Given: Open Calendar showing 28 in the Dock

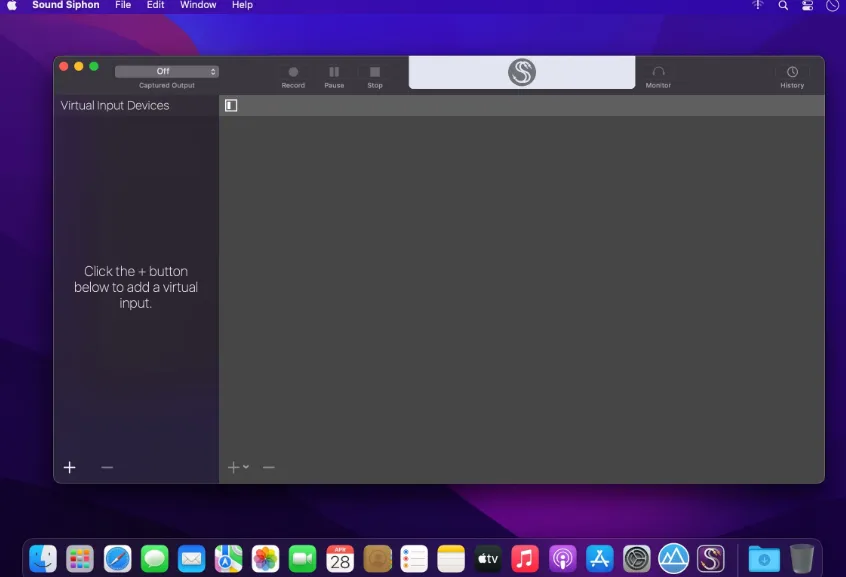Looking at the screenshot, I should pyautogui.click(x=340, y=559).
